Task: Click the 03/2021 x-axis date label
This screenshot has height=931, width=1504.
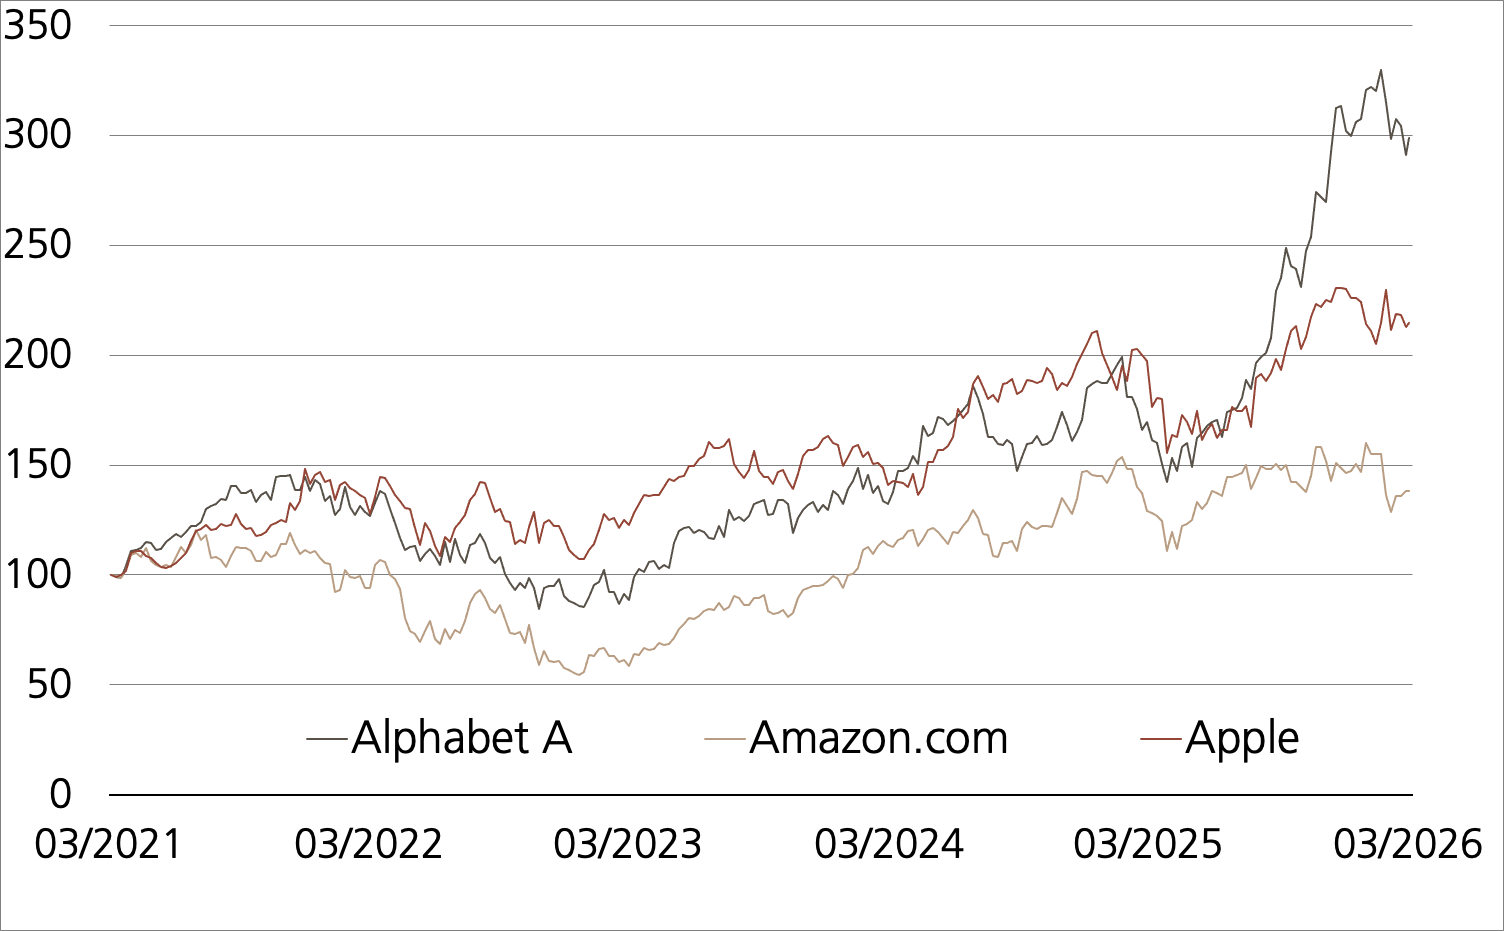Action: click(108, 845)
